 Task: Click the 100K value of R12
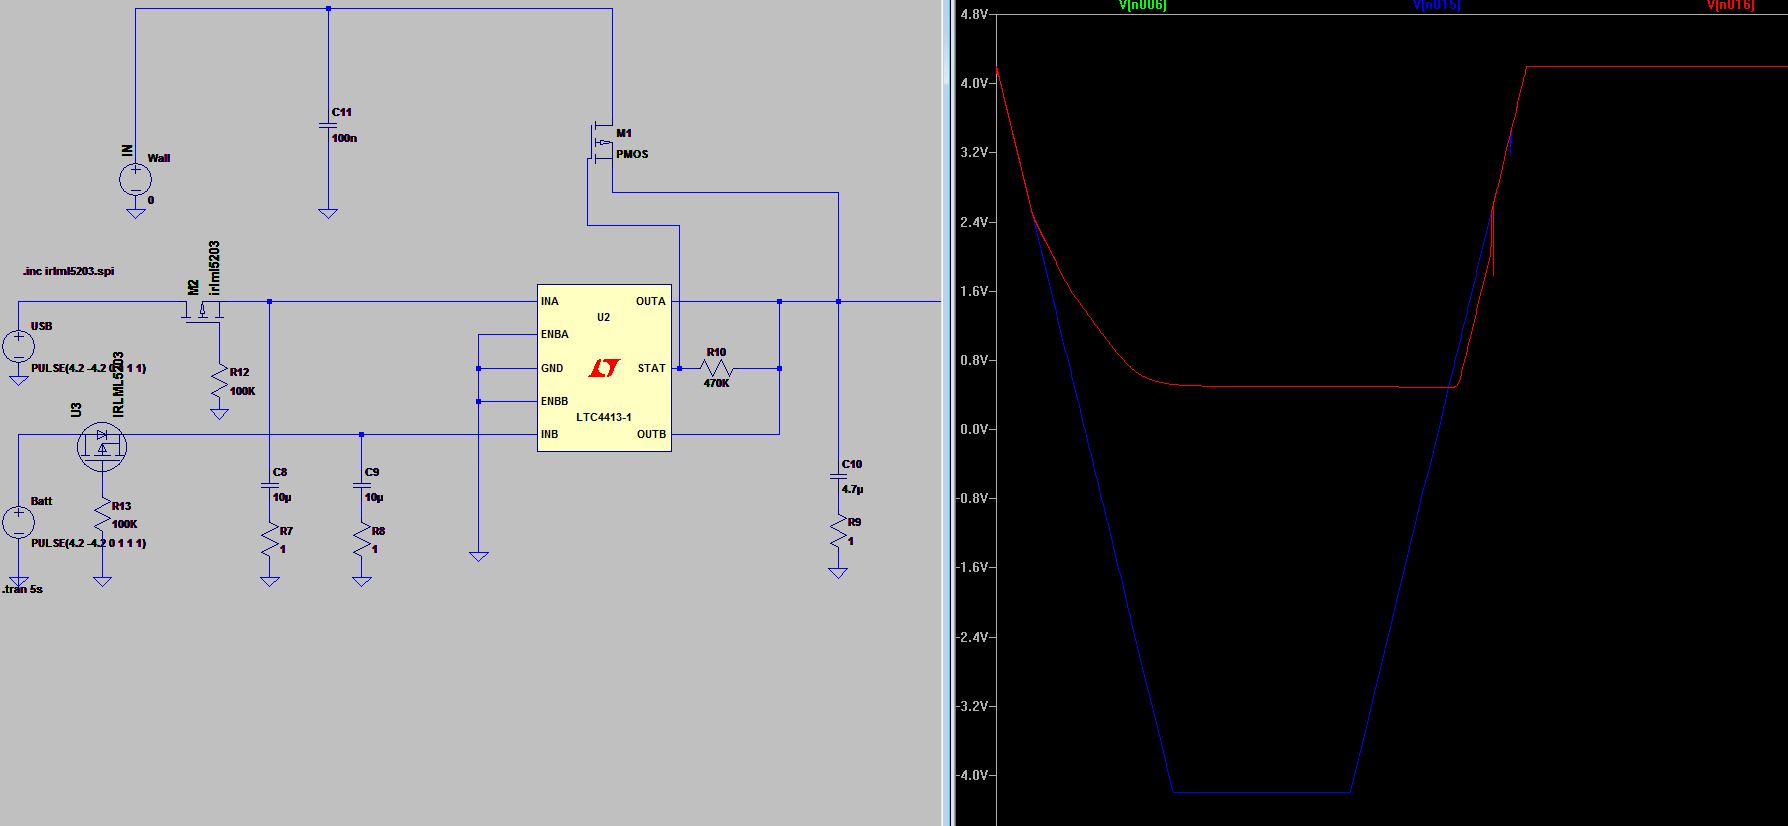click(243, 391)
